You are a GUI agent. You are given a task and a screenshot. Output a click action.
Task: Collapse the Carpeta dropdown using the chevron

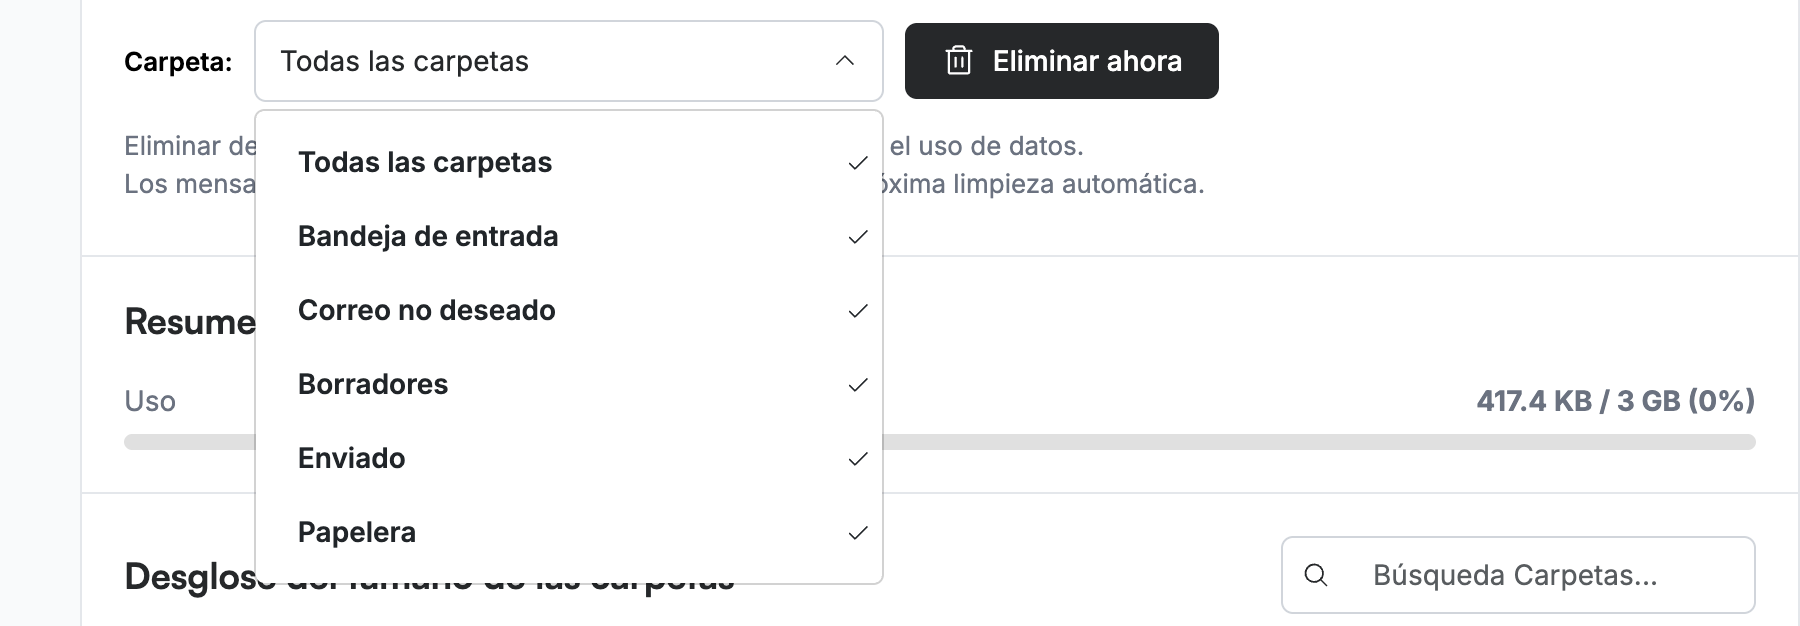pyautogui.click(x=844, y=61)
